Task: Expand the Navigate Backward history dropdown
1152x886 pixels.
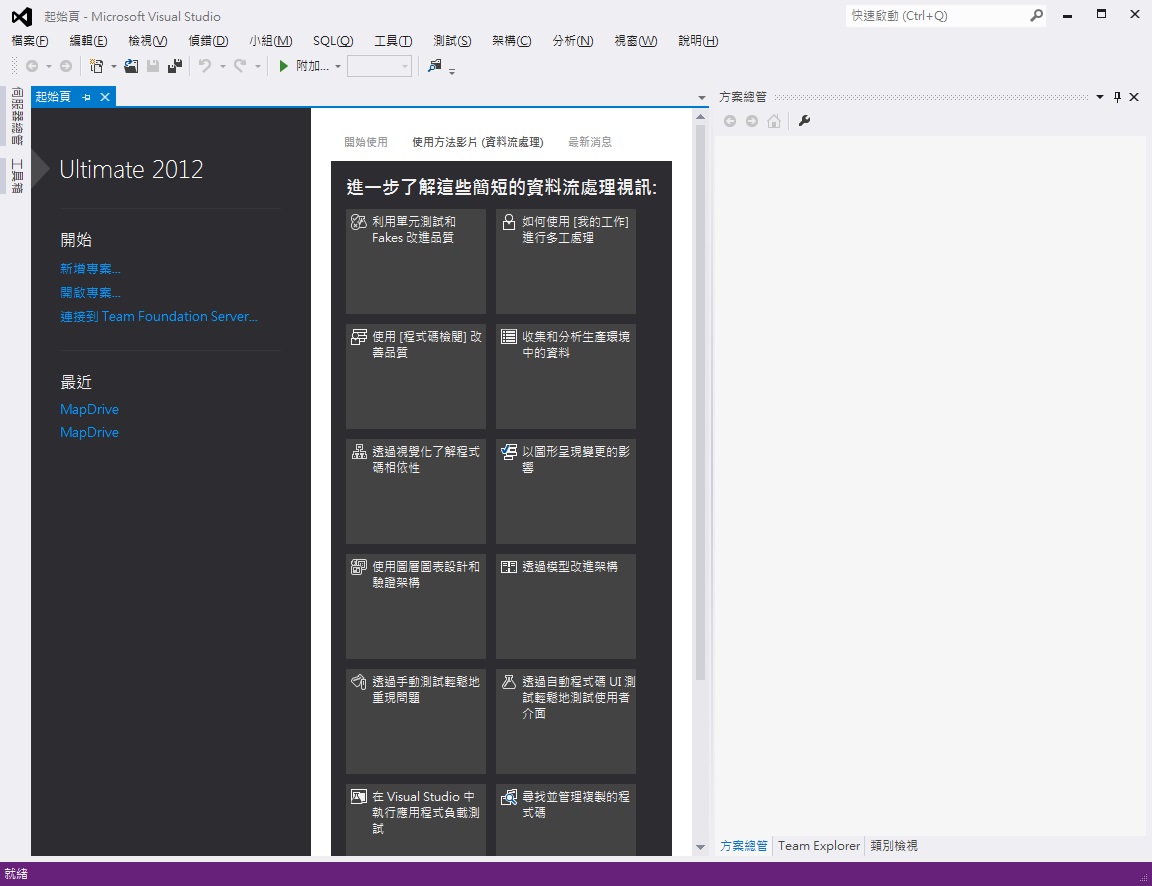Action: coord(48,67)
